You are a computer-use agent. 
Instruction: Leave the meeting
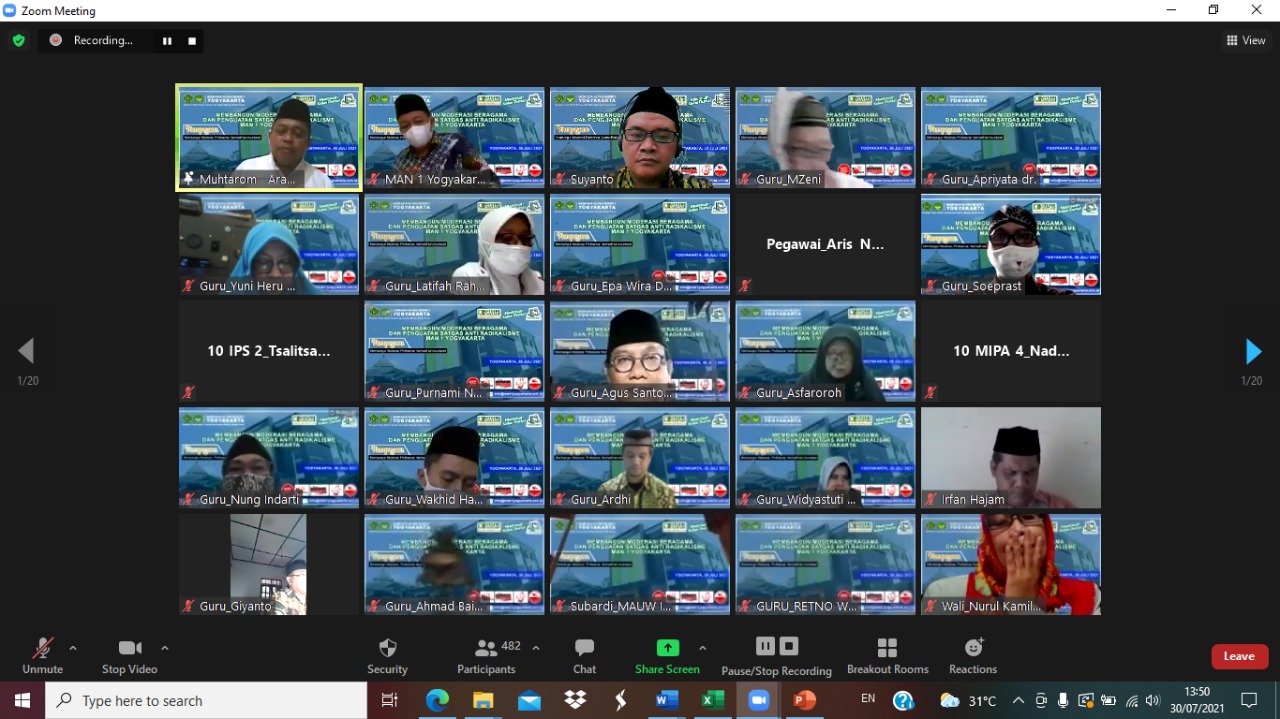[1239, 656]
